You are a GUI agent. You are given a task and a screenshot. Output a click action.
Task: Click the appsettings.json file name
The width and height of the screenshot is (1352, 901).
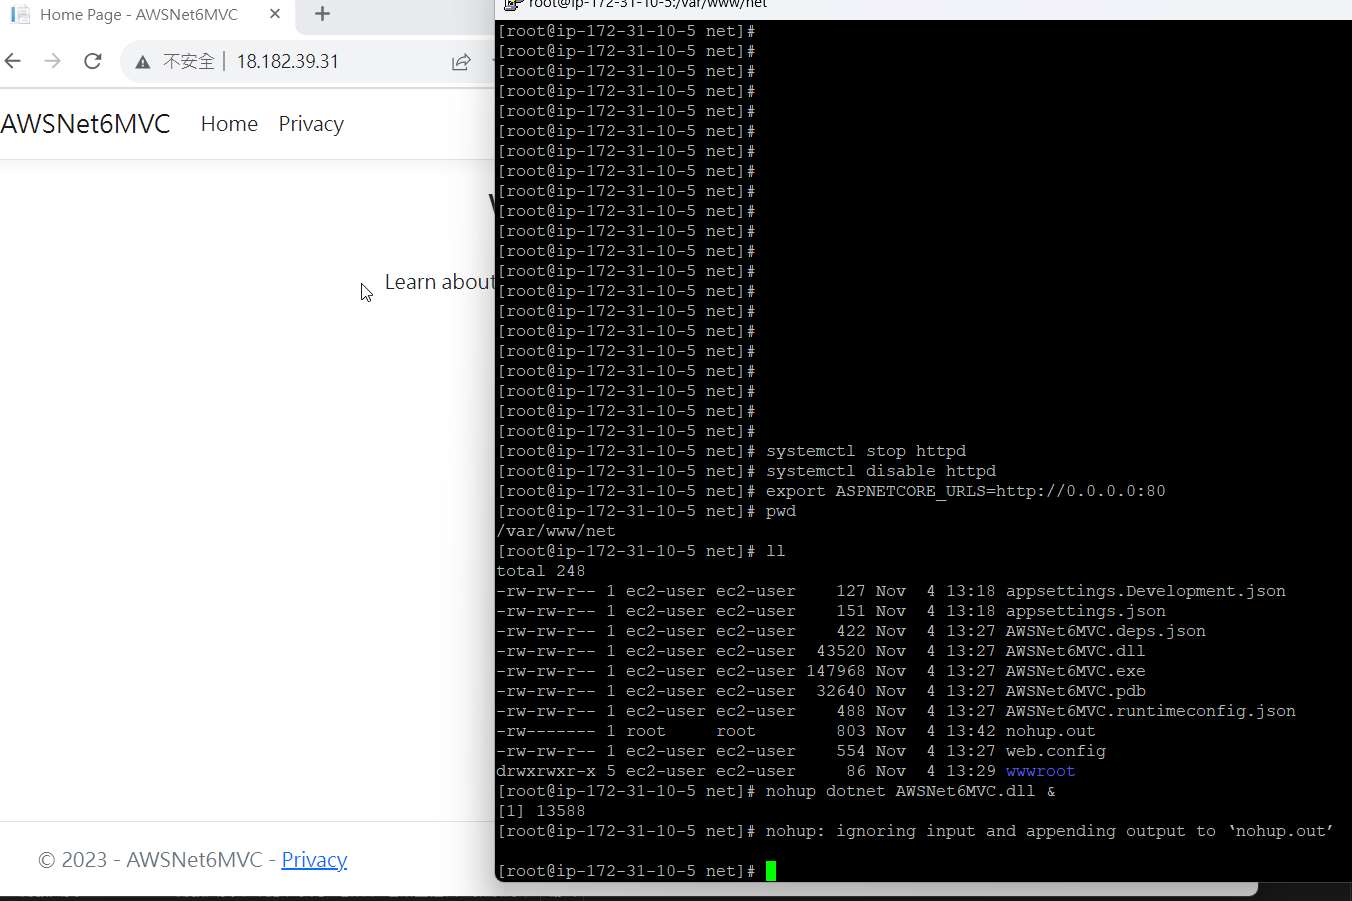pyautogui.click(x=1086, y=611)
